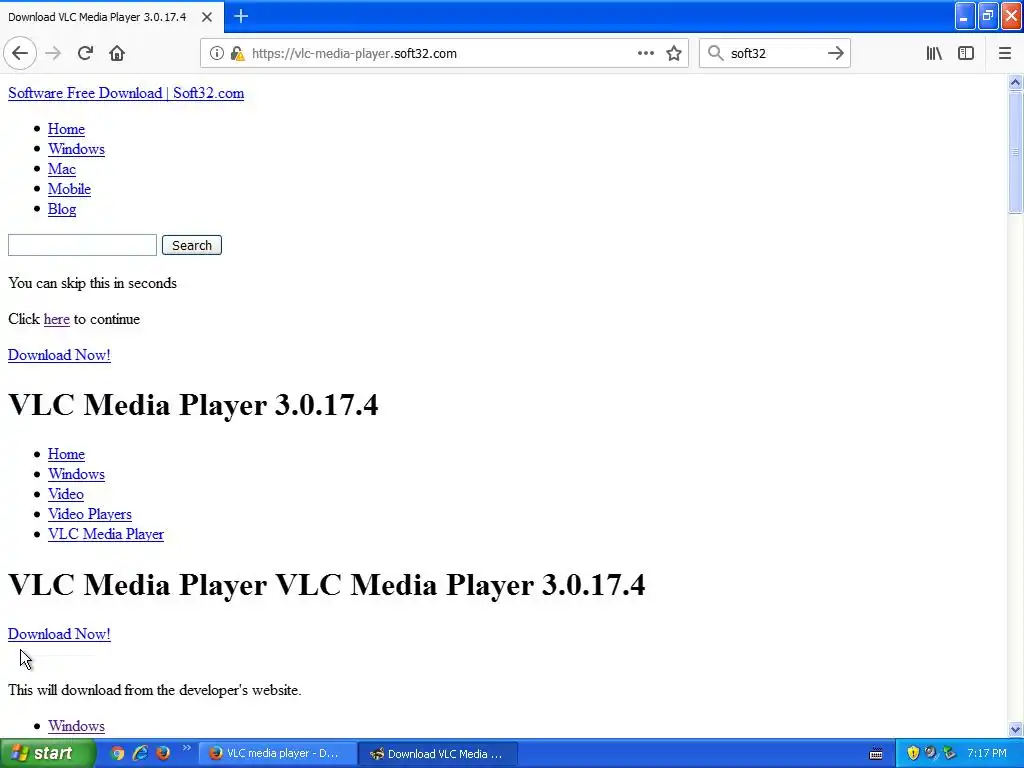Open breadcrumb Windows link

[76, 474]
